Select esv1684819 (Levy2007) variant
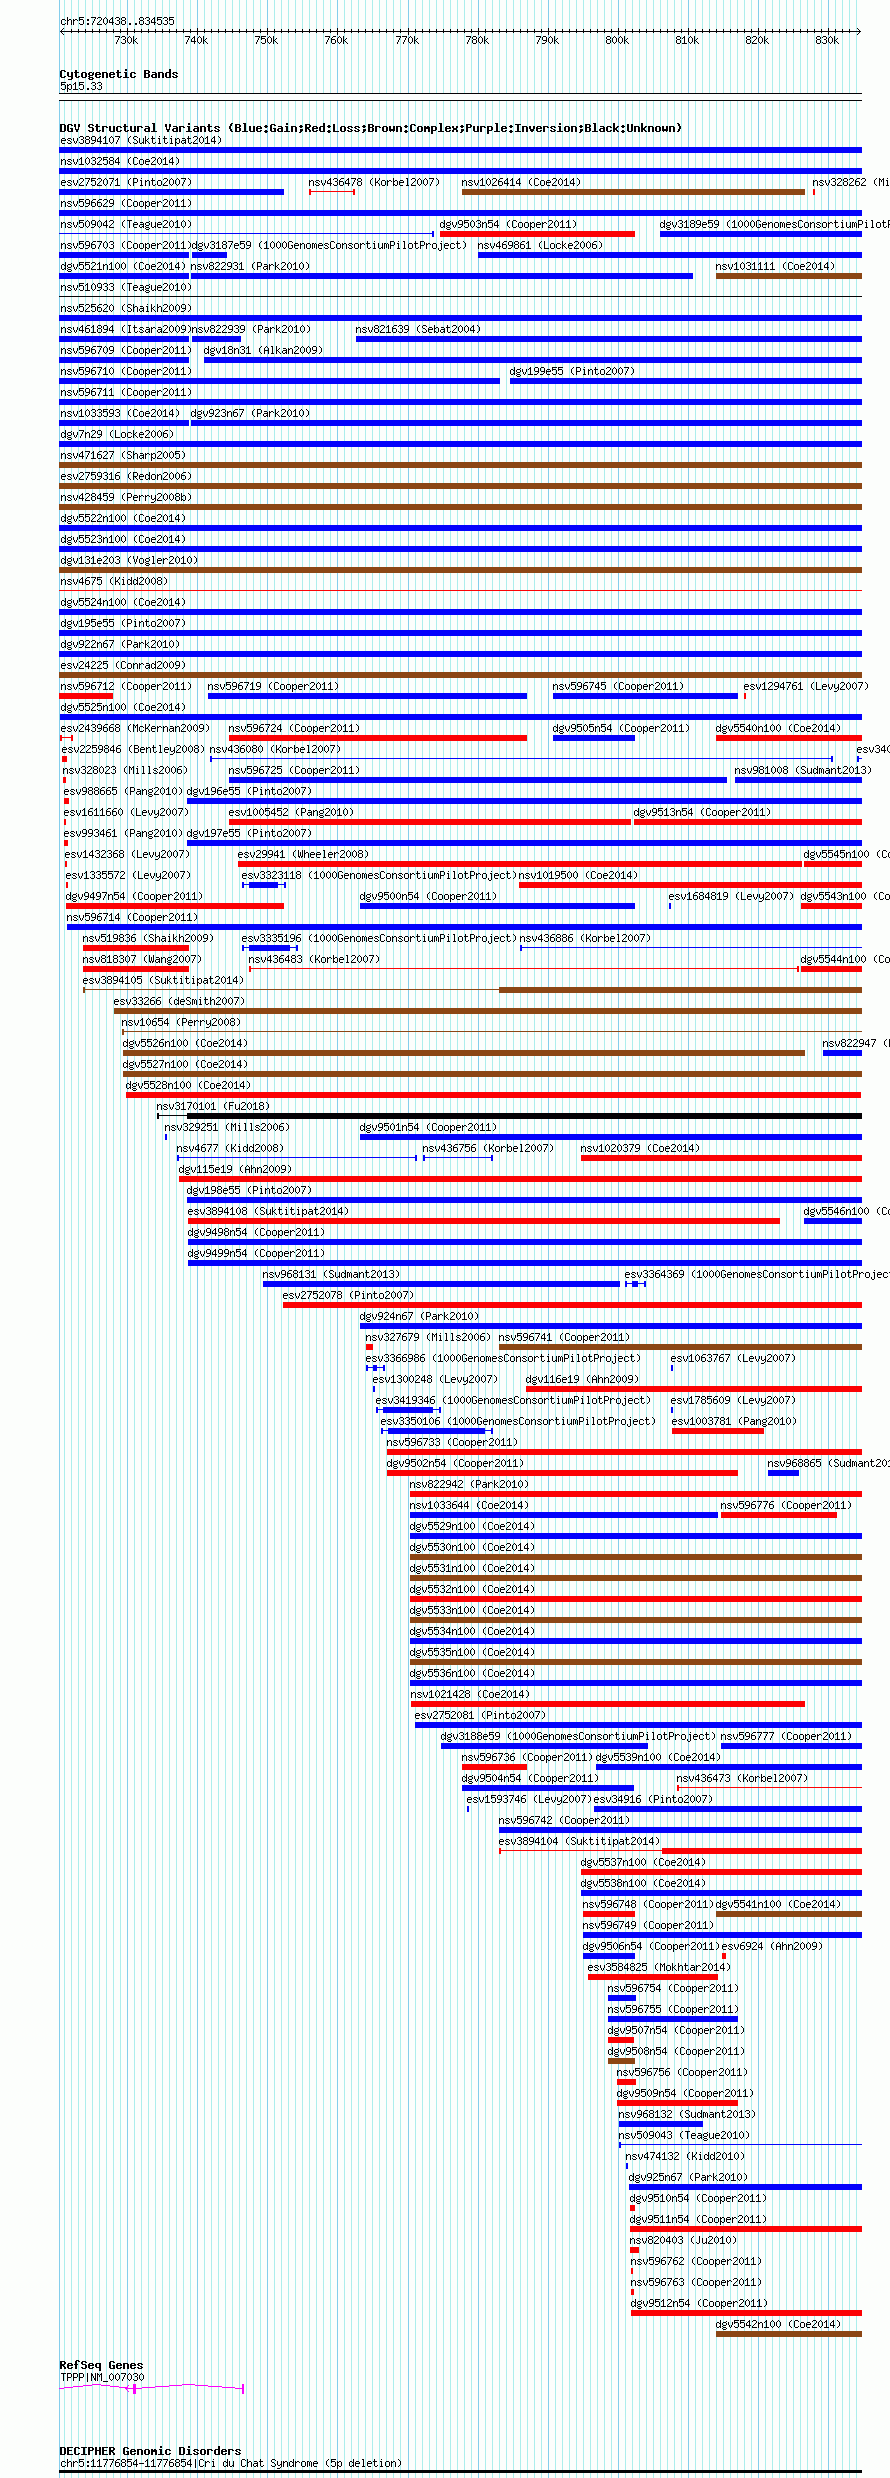The width and height of the screenshot is (890, 2478). [x=731, y=896]
